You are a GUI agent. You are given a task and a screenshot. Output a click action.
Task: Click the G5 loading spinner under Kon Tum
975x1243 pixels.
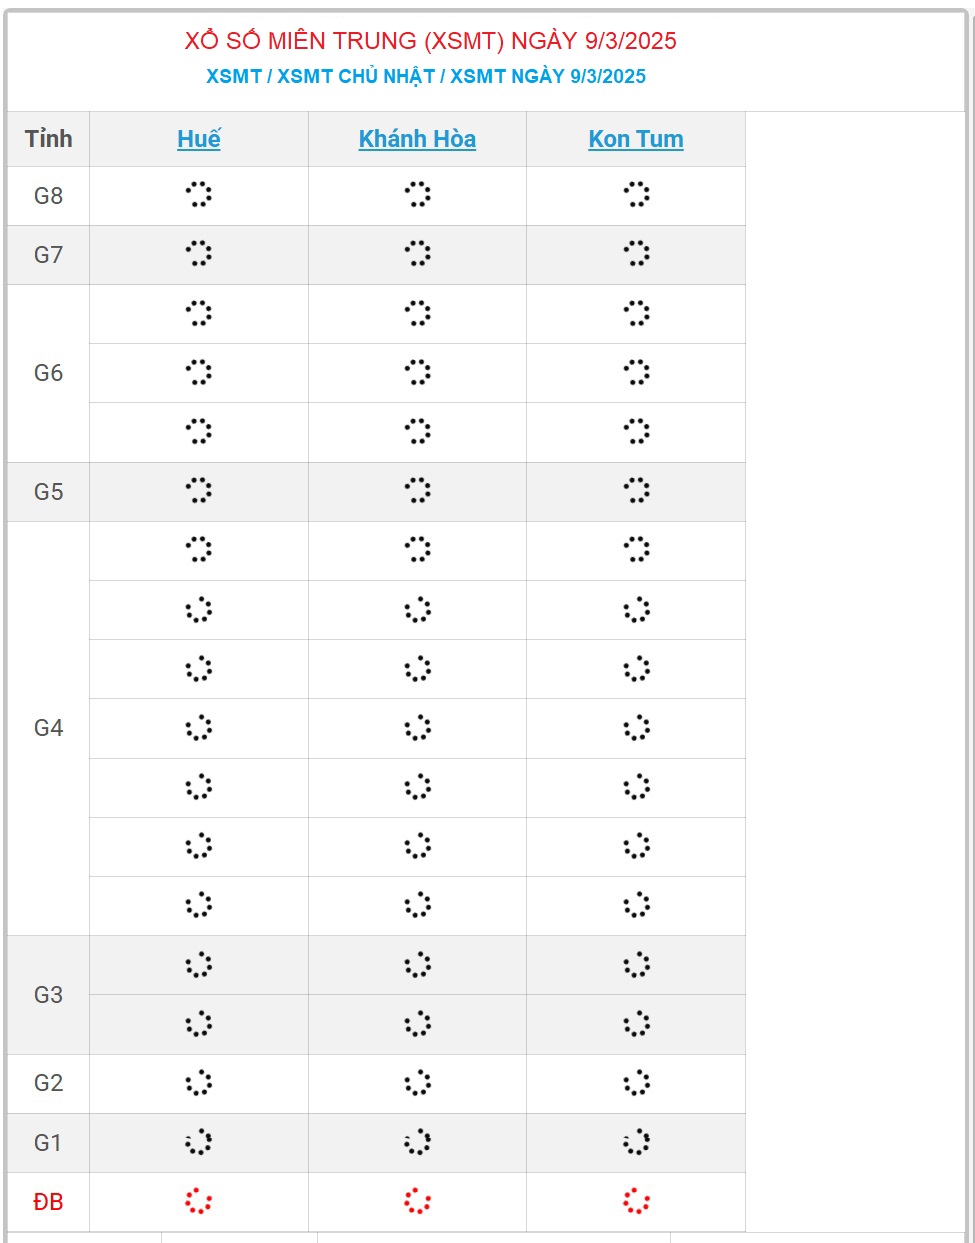(636, 491)
